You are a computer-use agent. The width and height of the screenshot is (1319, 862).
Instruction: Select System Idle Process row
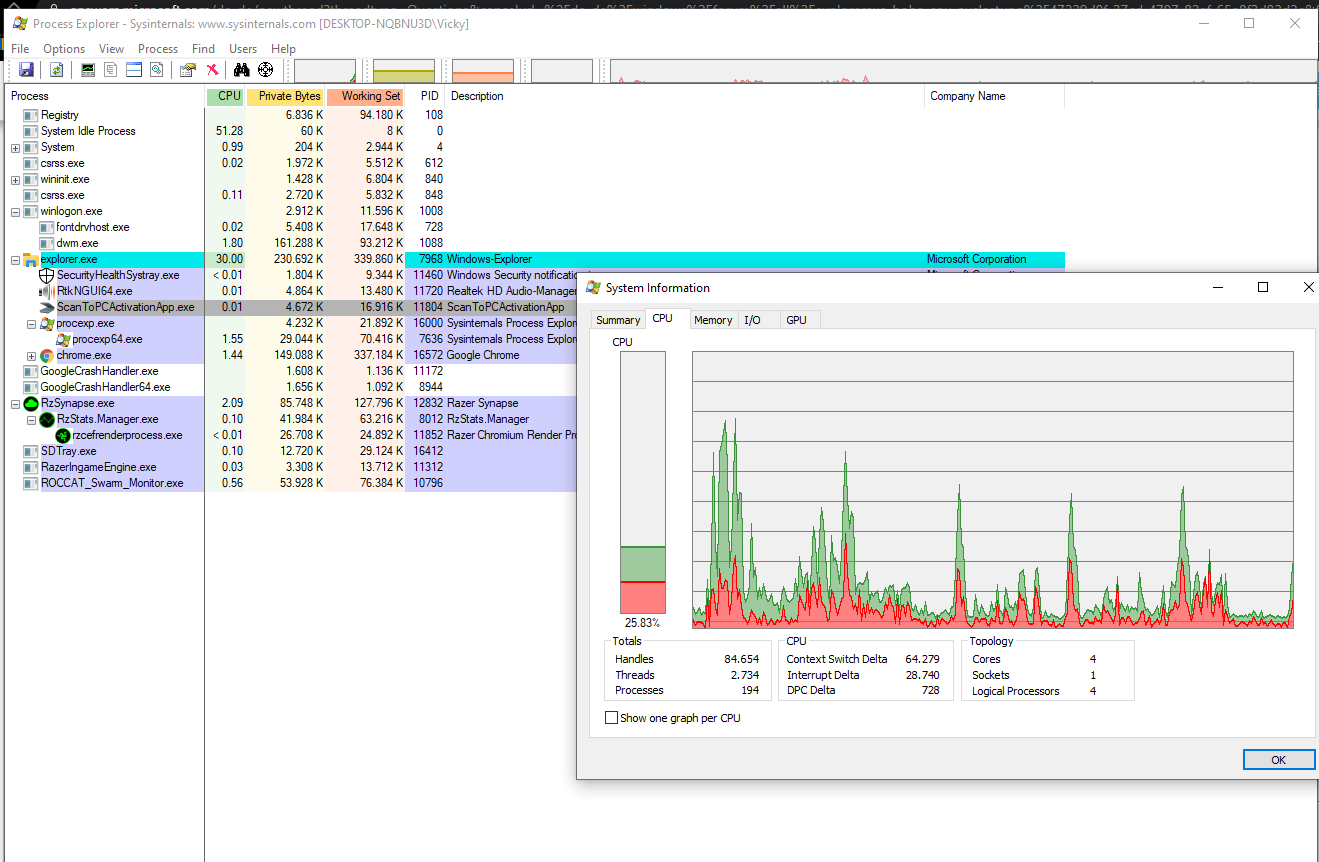tap(535, 131)
